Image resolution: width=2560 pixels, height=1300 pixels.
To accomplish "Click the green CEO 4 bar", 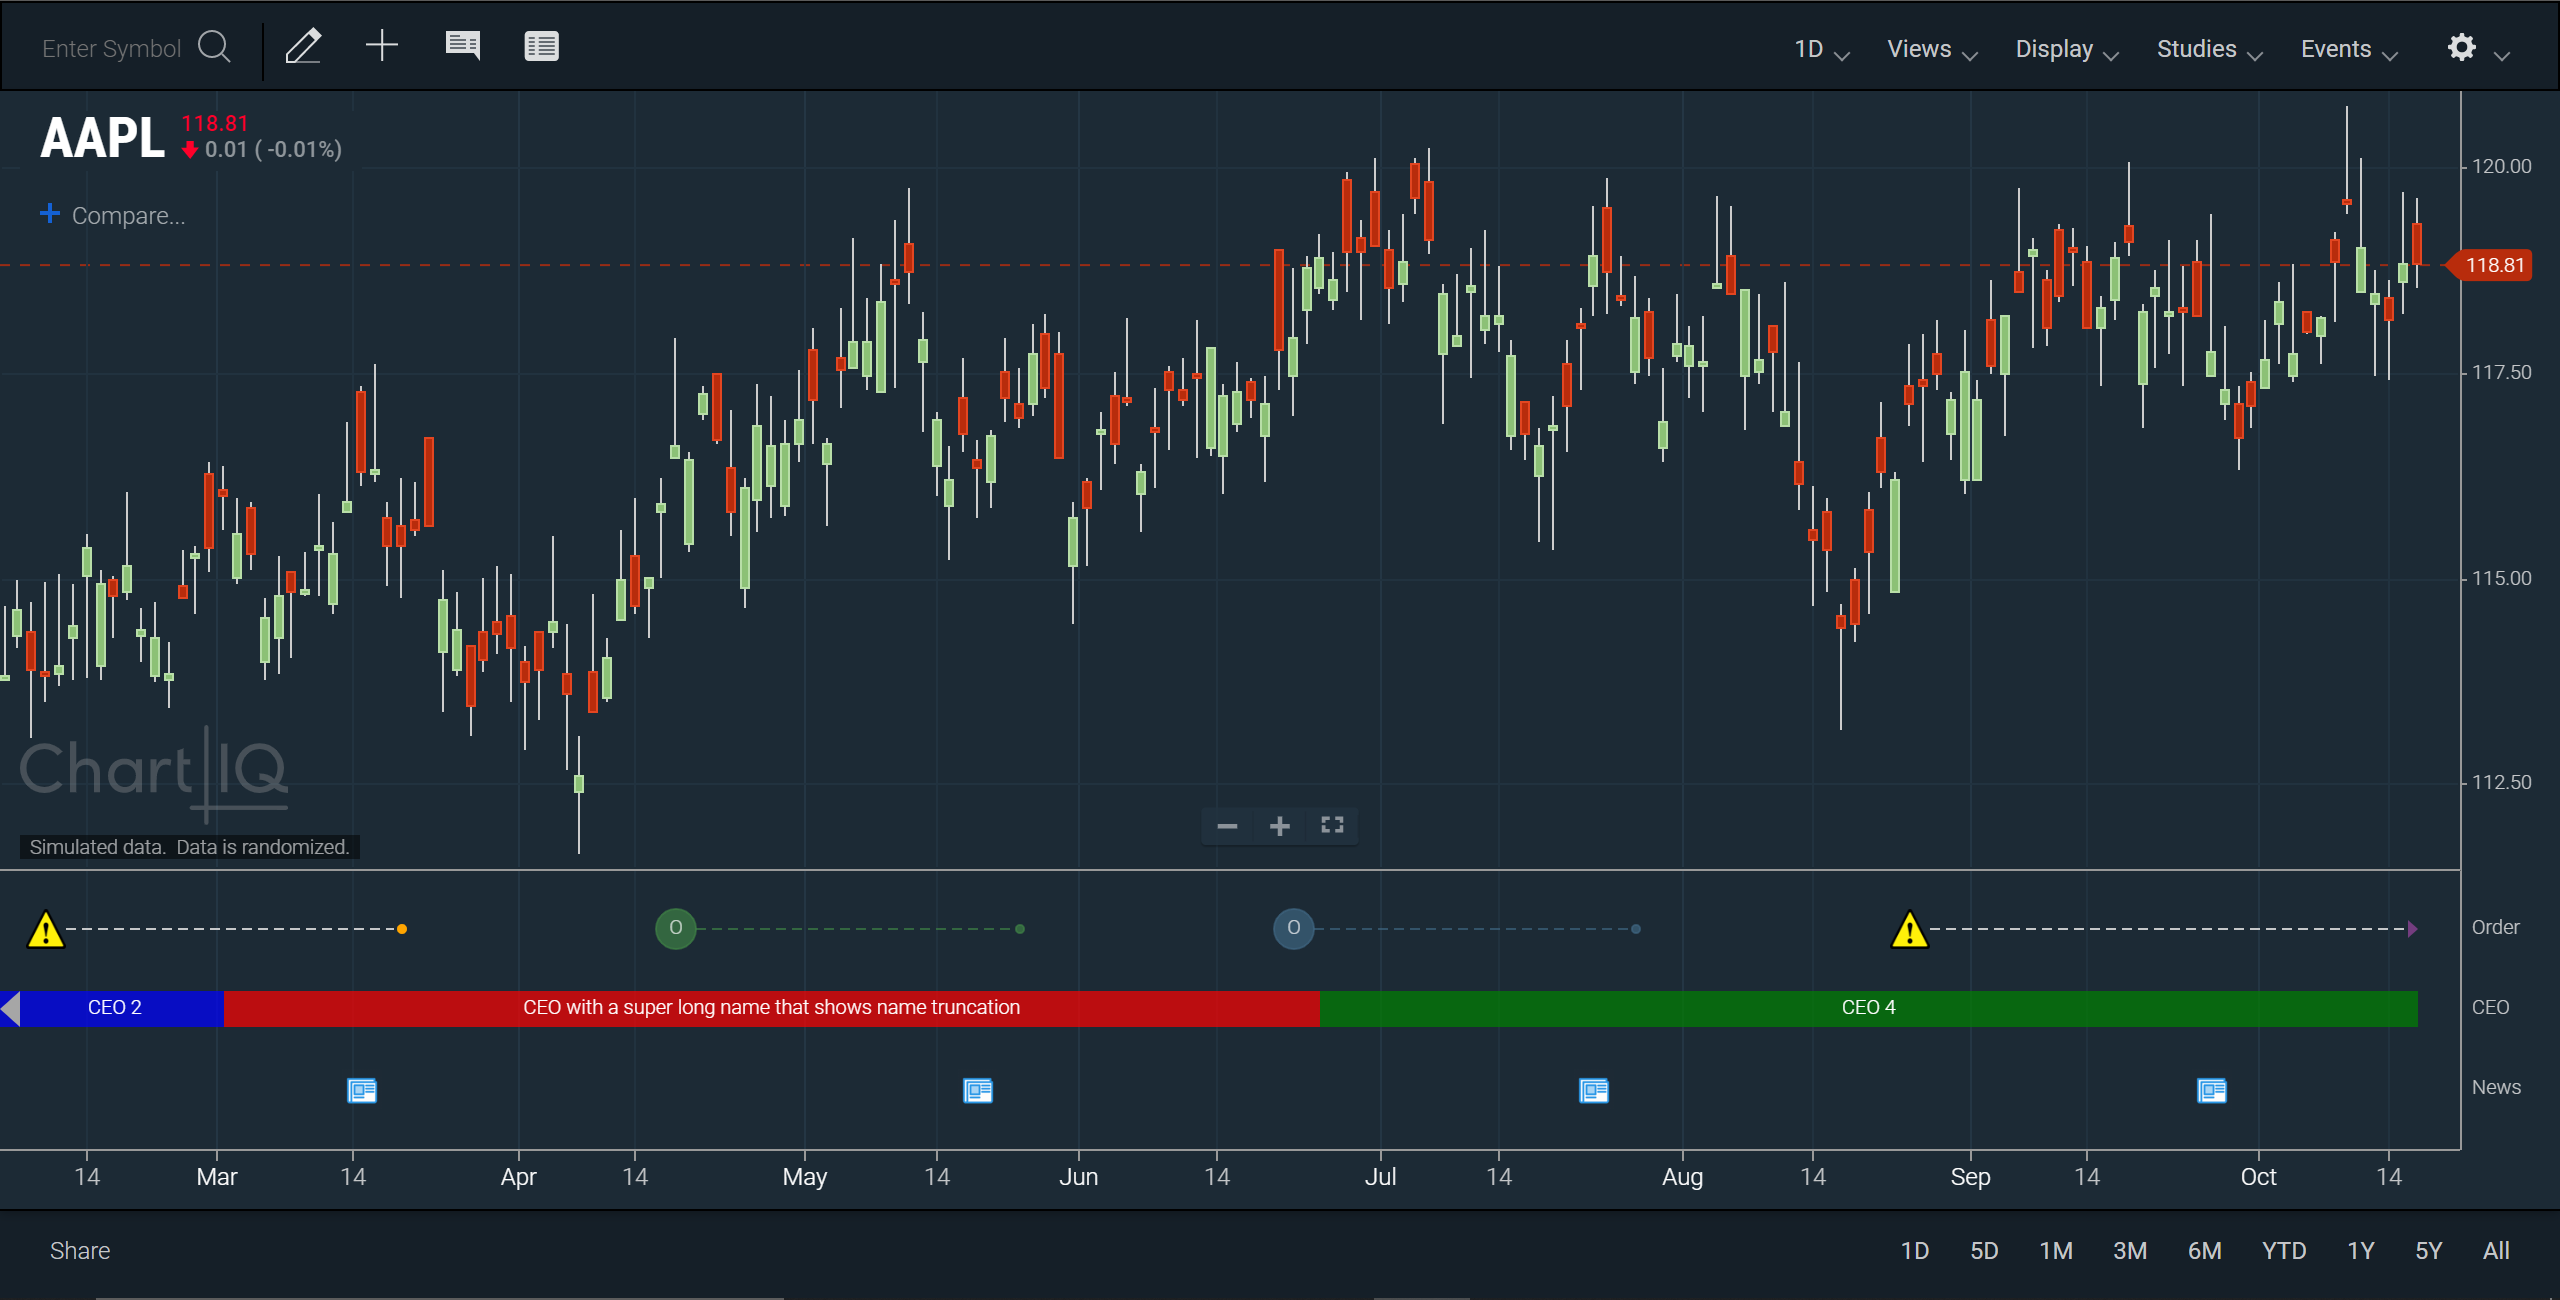I will click(x=1868, y=1008).
